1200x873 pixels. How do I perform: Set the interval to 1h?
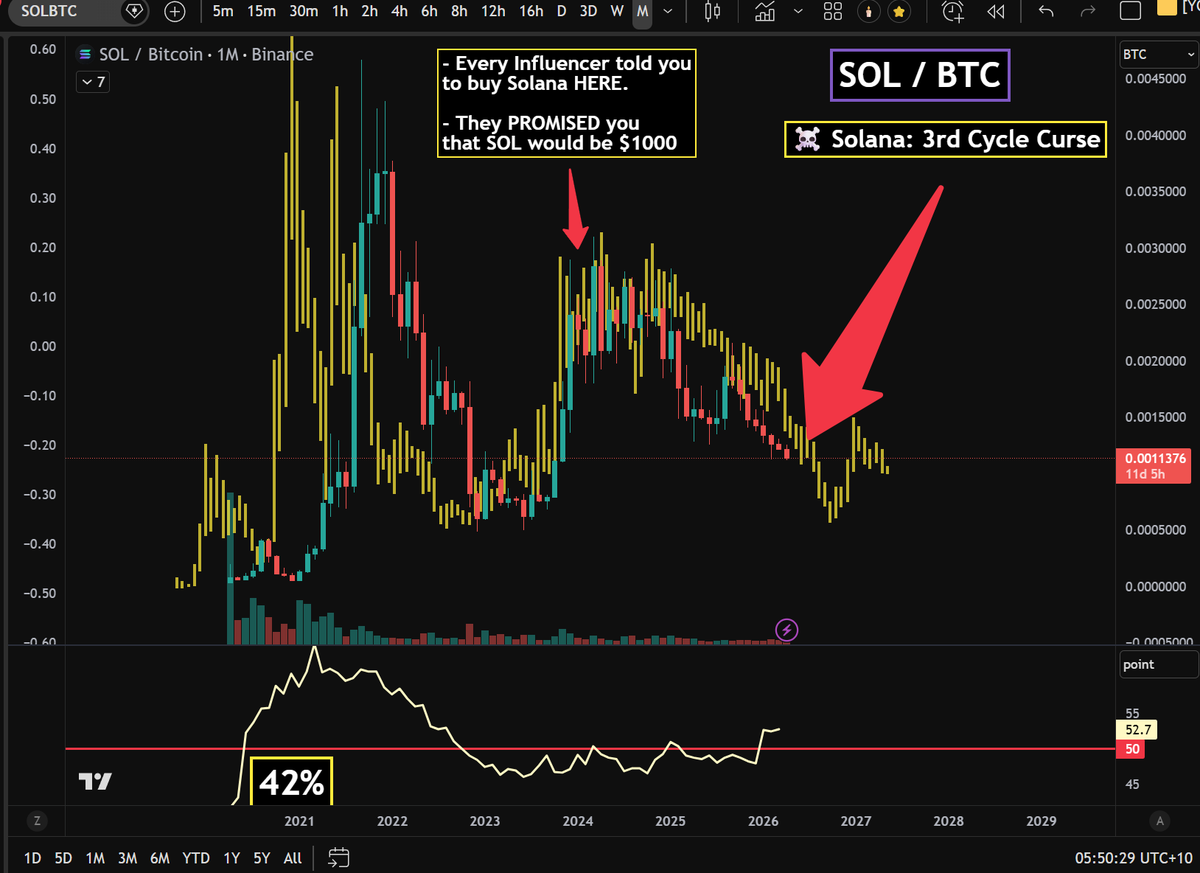tap(340, 12)
